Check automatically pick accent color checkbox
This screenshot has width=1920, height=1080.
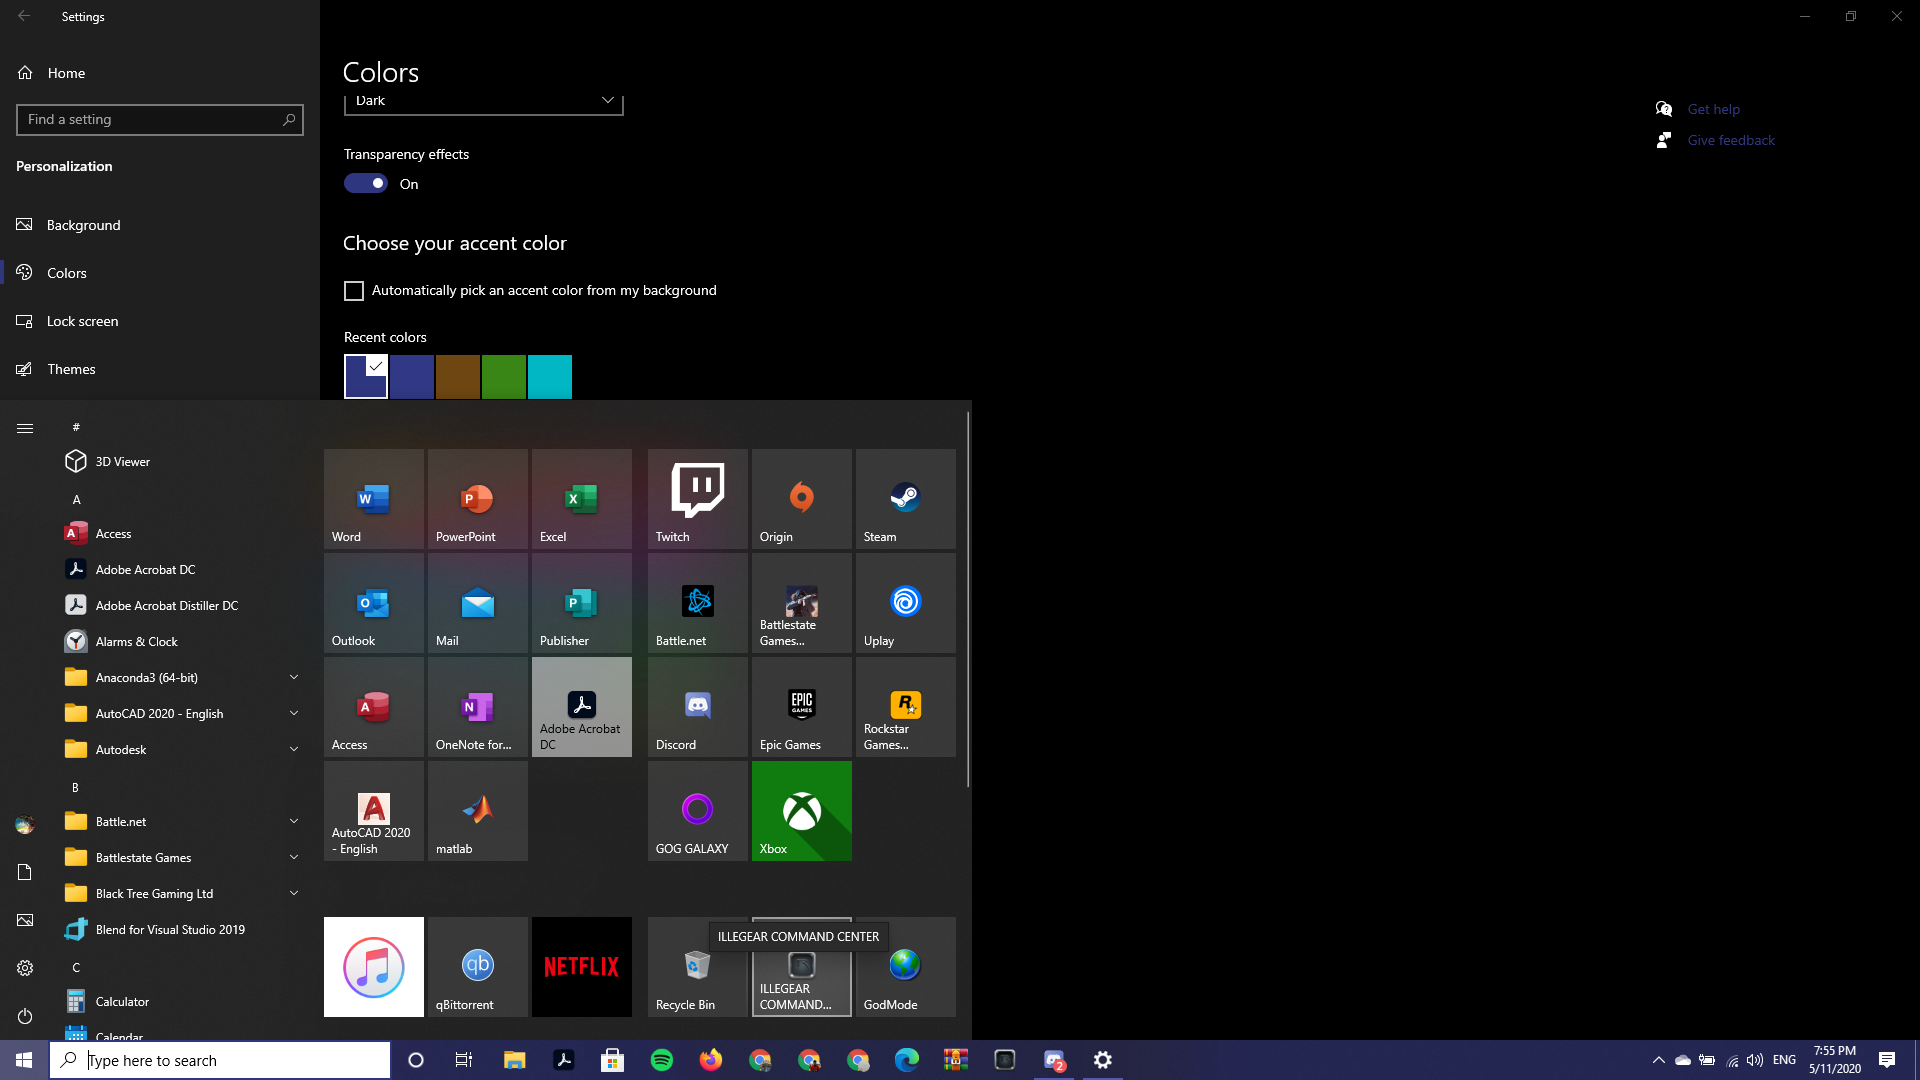tap(354, 291)
